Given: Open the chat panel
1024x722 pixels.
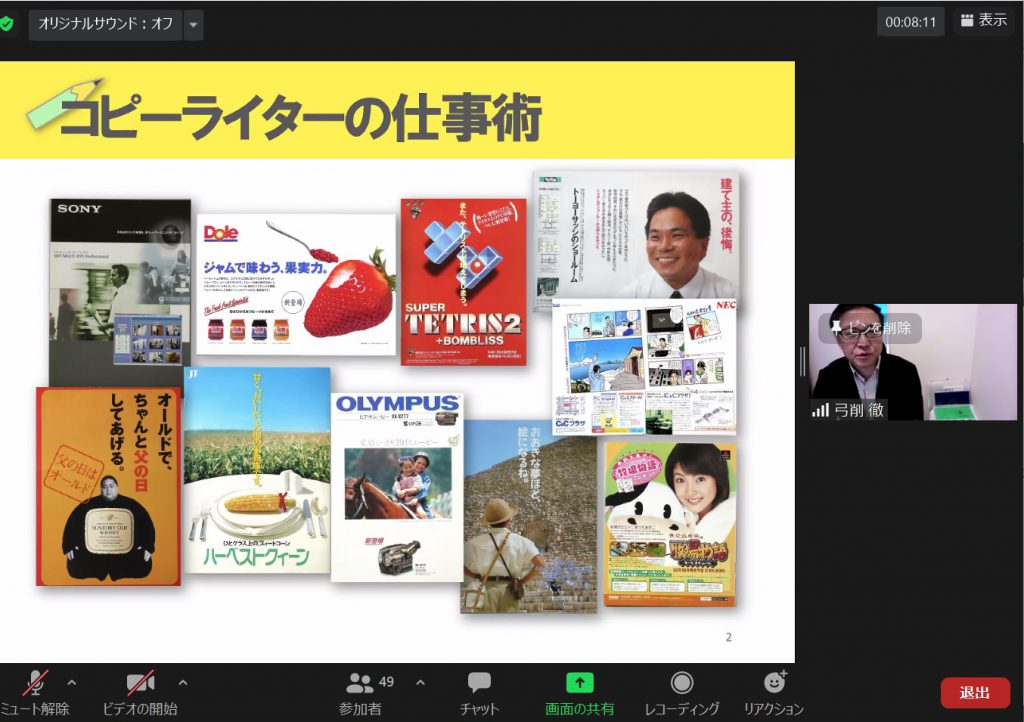Looking at the screenshot, I should tap(479, 693).
